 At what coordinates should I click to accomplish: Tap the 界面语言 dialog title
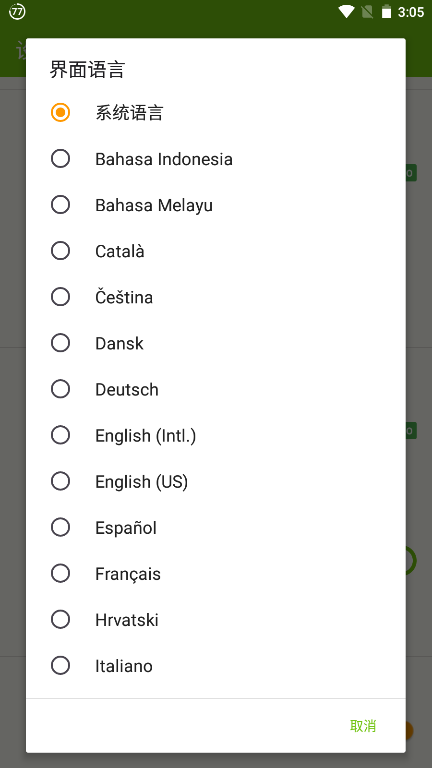[87, 69]
